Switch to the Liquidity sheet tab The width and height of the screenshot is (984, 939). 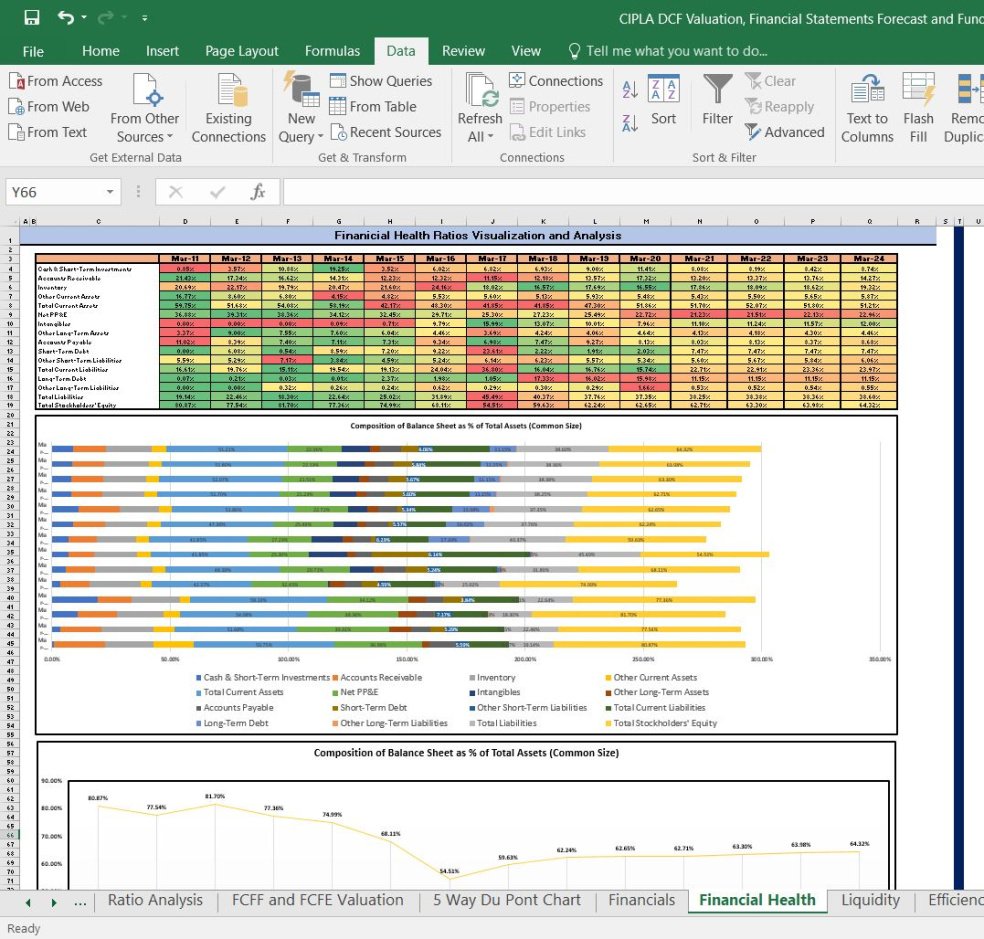870,900
